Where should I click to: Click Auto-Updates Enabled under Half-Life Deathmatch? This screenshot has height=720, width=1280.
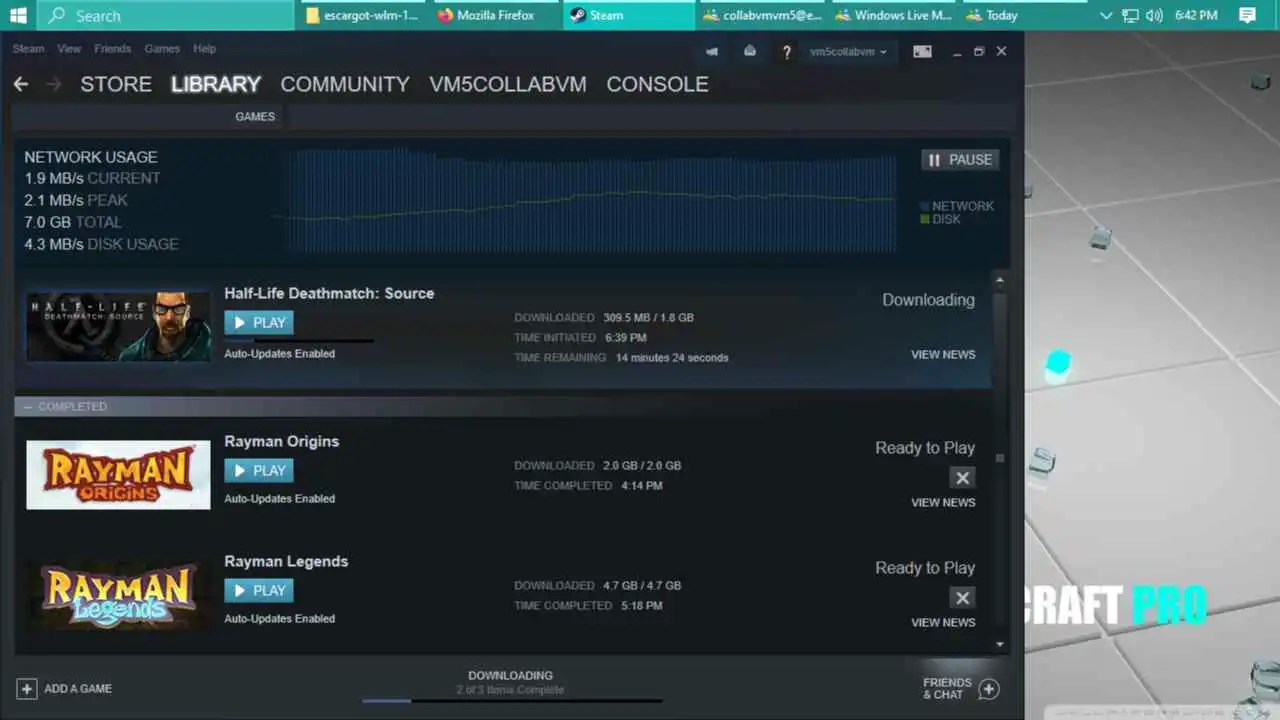click(x=279, y=354)
